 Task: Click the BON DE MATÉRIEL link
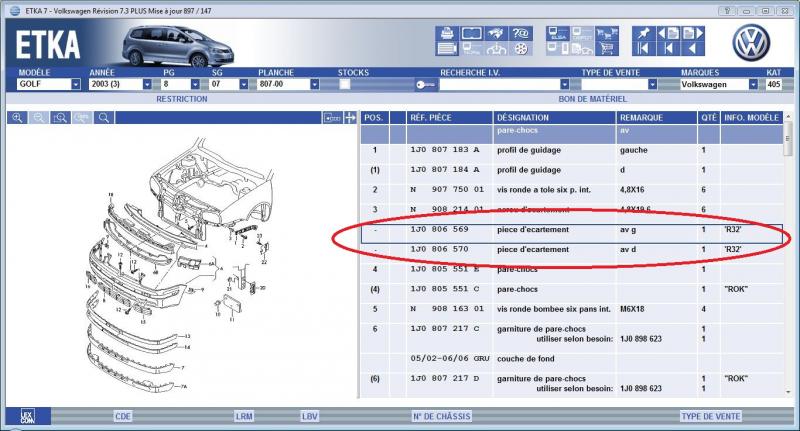(592, 99)
